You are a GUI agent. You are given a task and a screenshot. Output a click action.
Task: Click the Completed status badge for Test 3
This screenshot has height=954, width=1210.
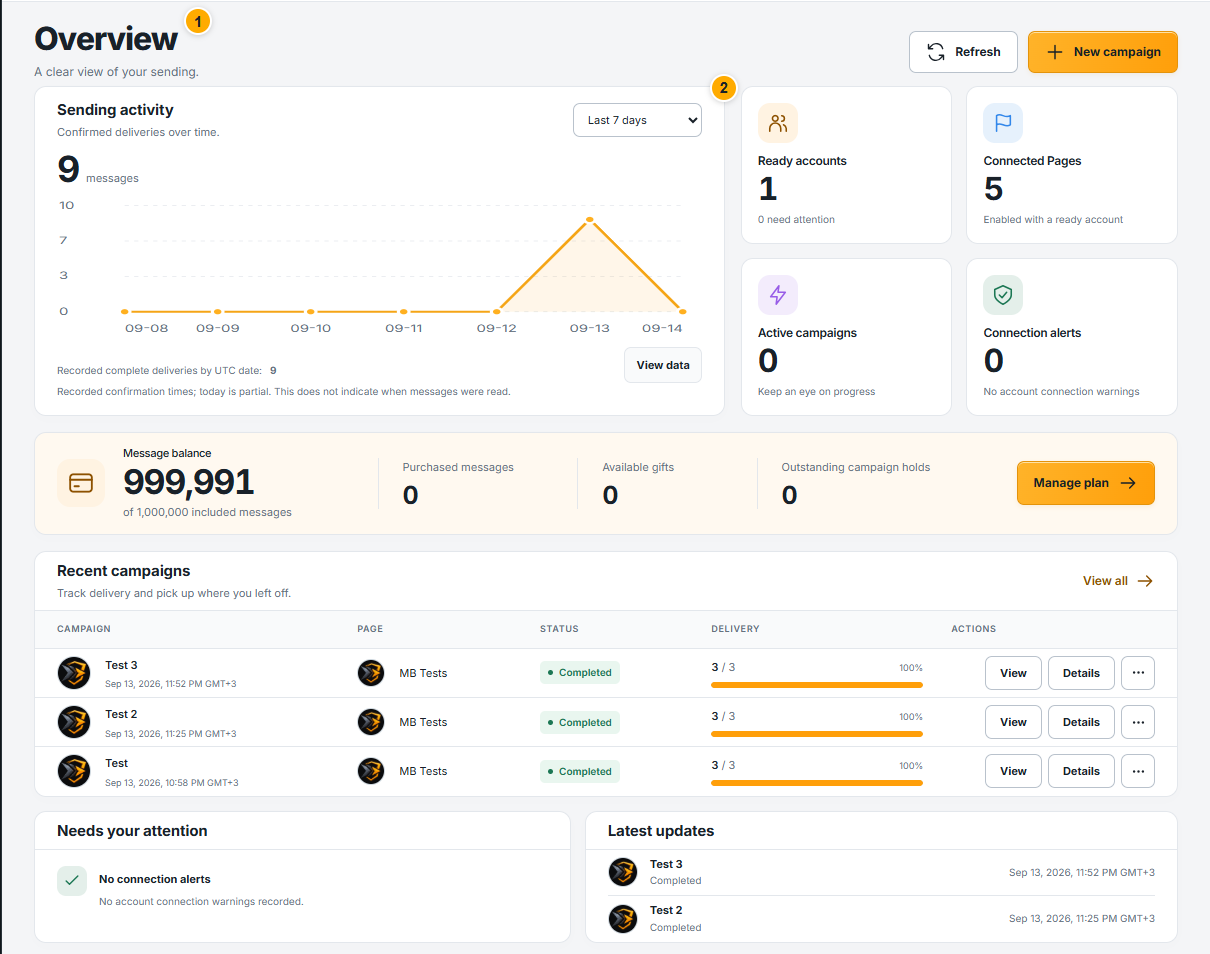[x=580, y=673]
